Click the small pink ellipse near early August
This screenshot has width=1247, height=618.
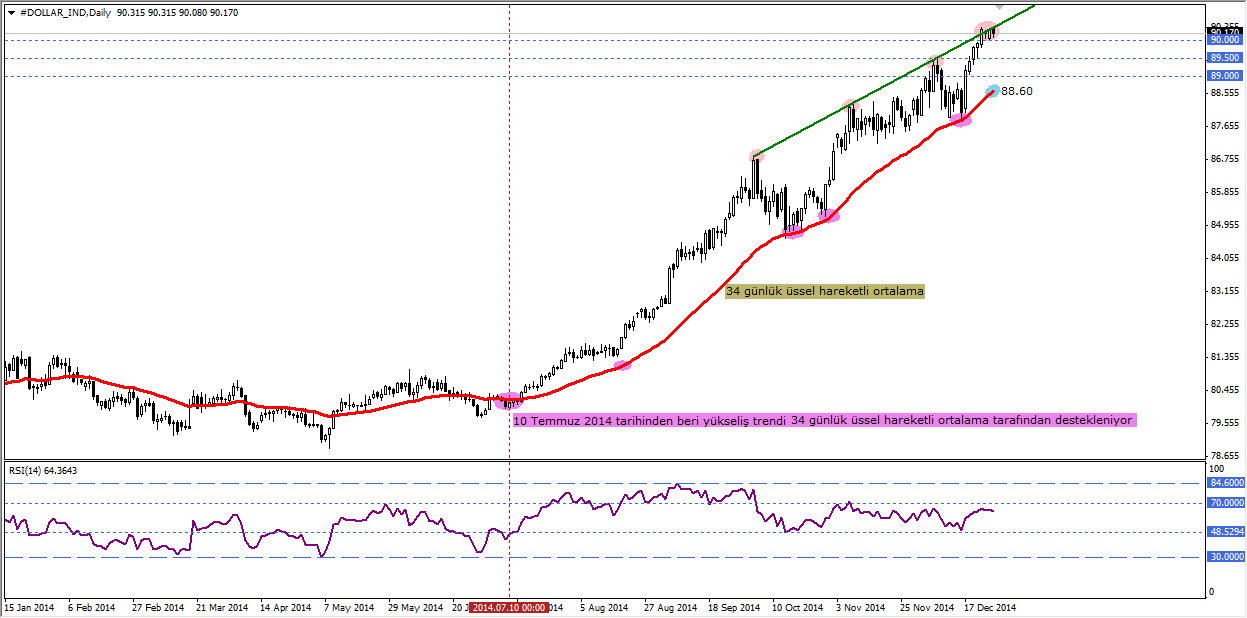623,365
